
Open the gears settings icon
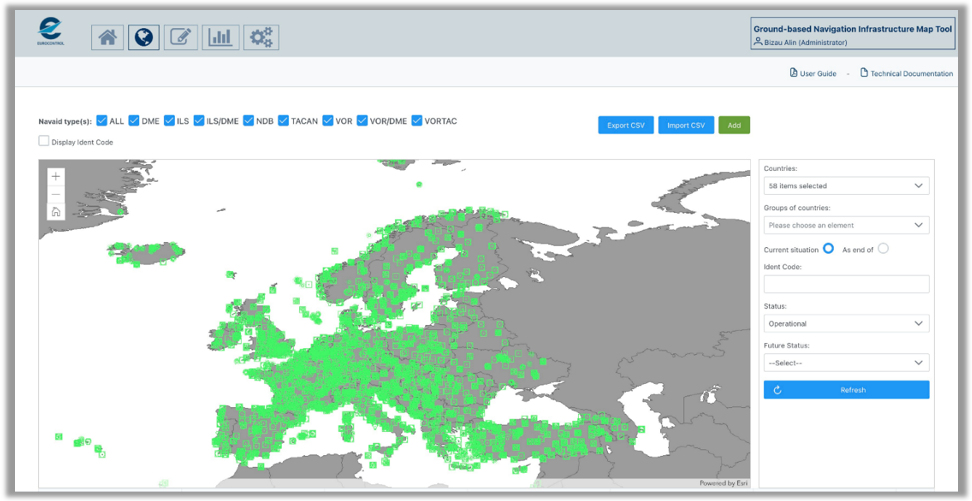(x=261, y=38)
